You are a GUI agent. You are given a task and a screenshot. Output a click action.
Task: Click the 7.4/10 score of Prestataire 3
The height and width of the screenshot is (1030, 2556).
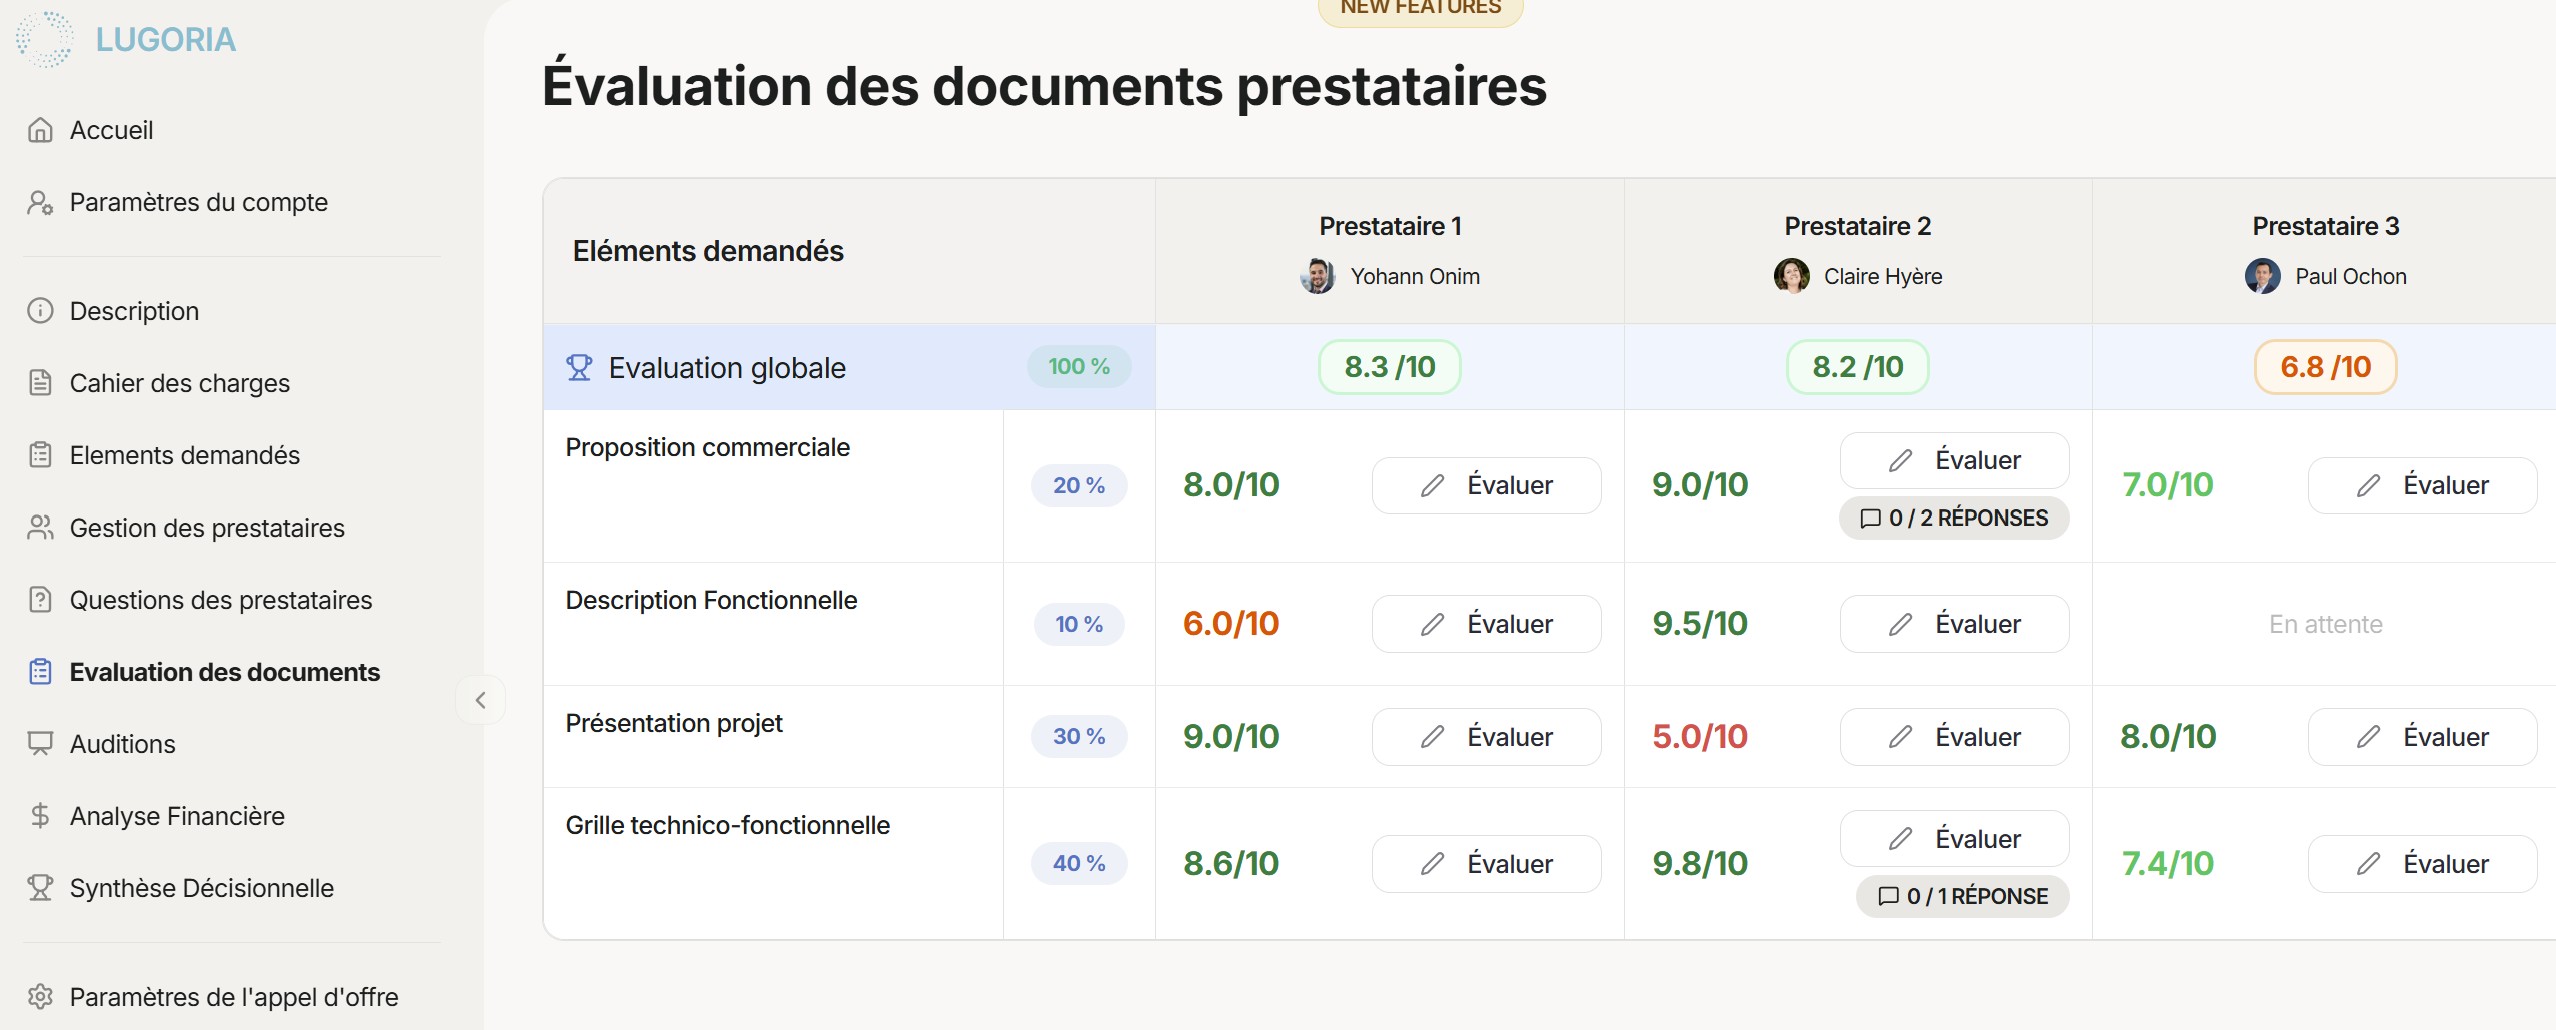2168,864
